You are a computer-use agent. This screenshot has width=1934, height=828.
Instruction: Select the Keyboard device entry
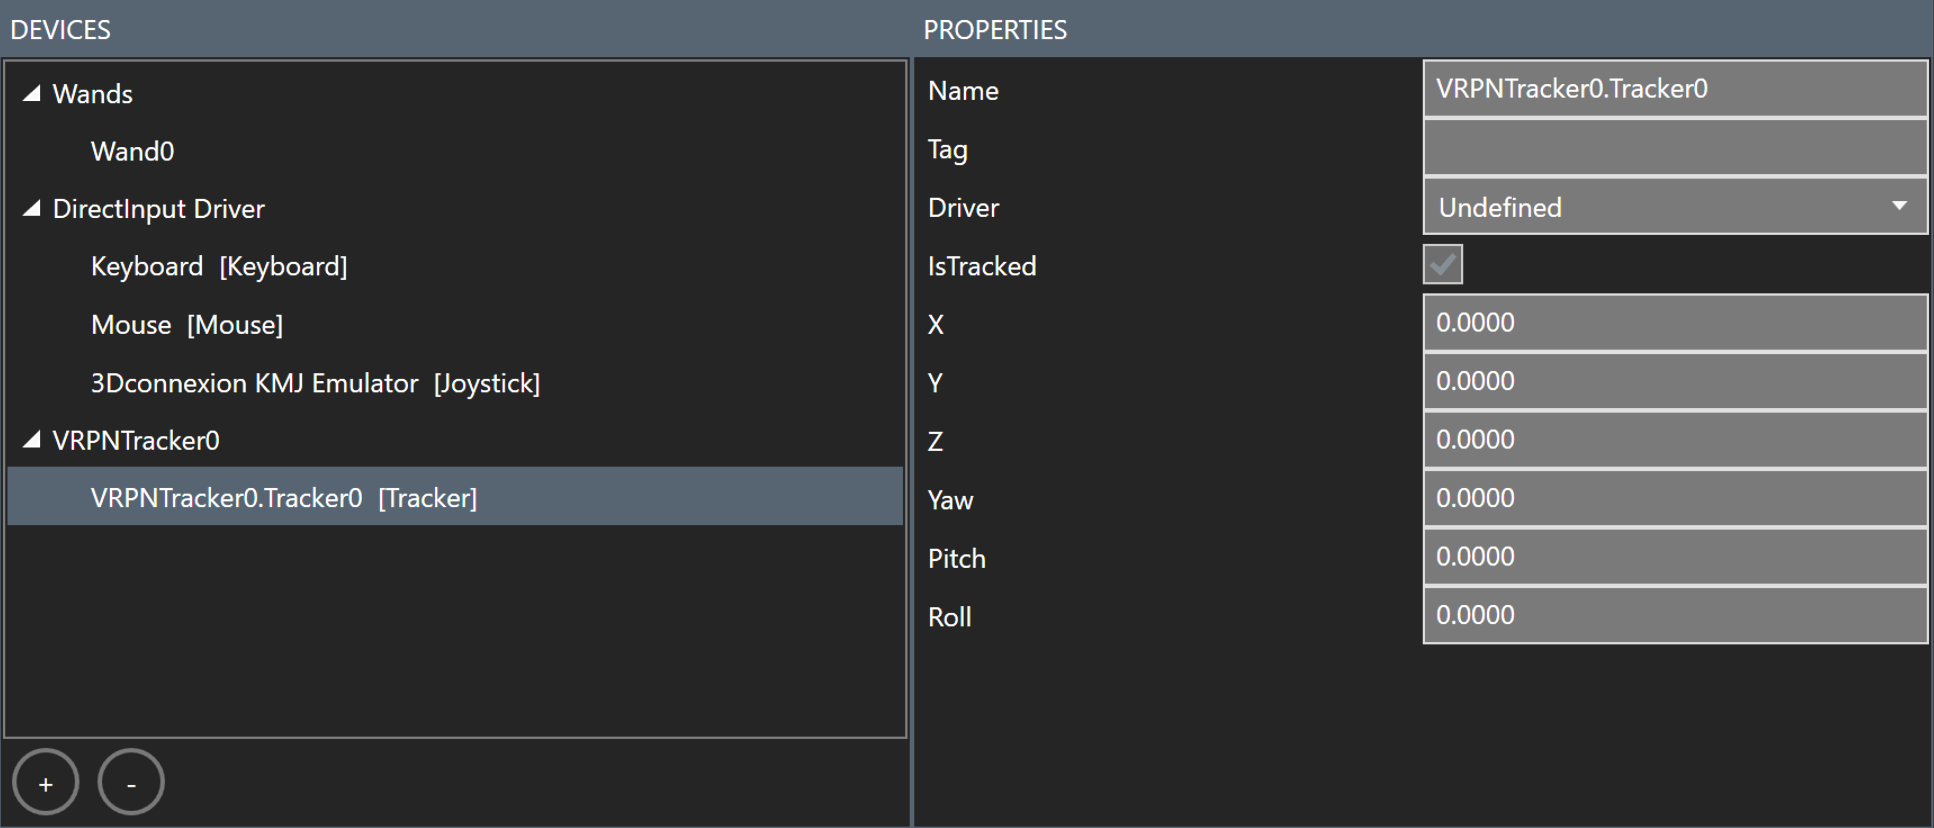(x=218, y=267)
